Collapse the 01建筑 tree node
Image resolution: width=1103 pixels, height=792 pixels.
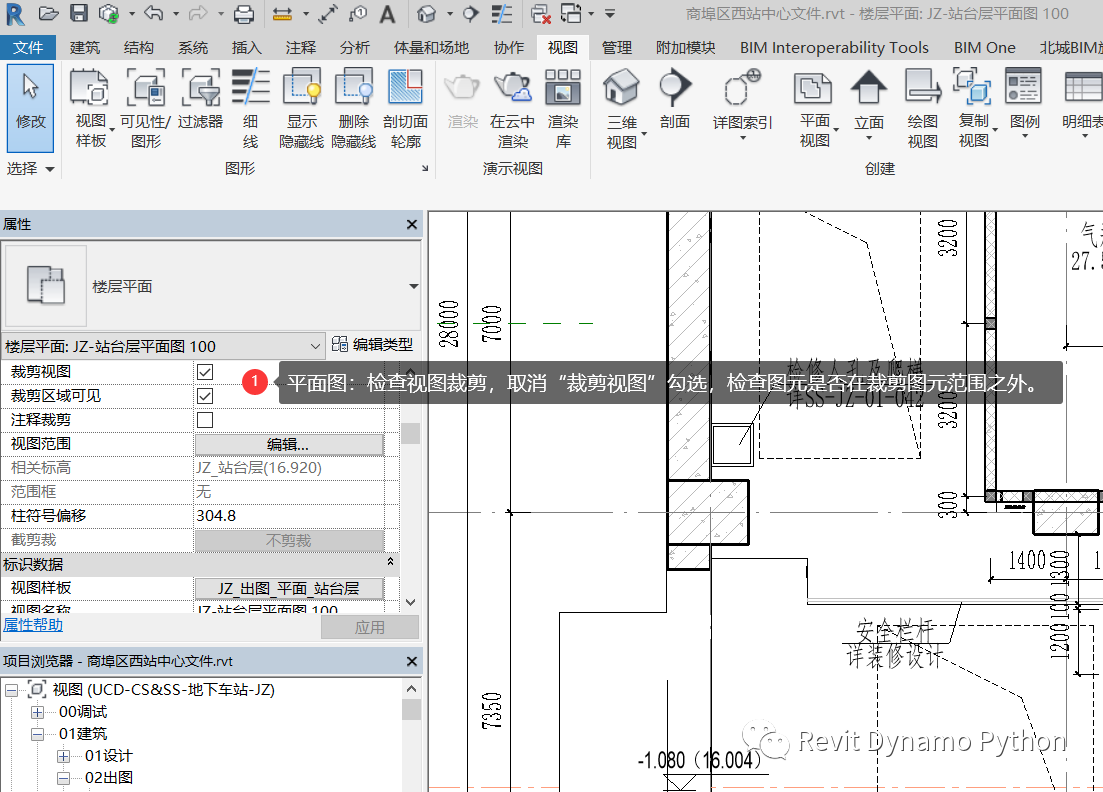[x=37, y=734]
